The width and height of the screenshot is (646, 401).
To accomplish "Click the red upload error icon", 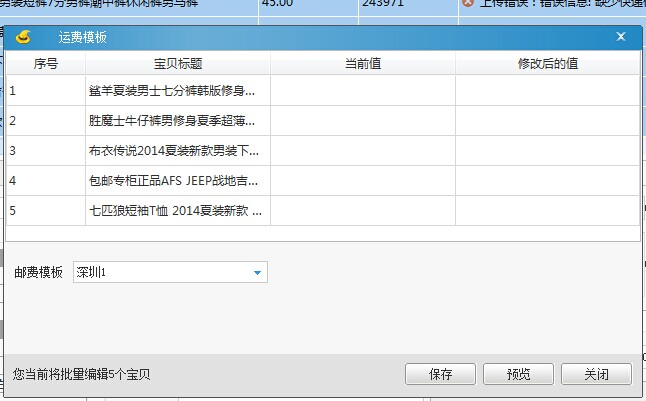I will click(x=467, y=5).
